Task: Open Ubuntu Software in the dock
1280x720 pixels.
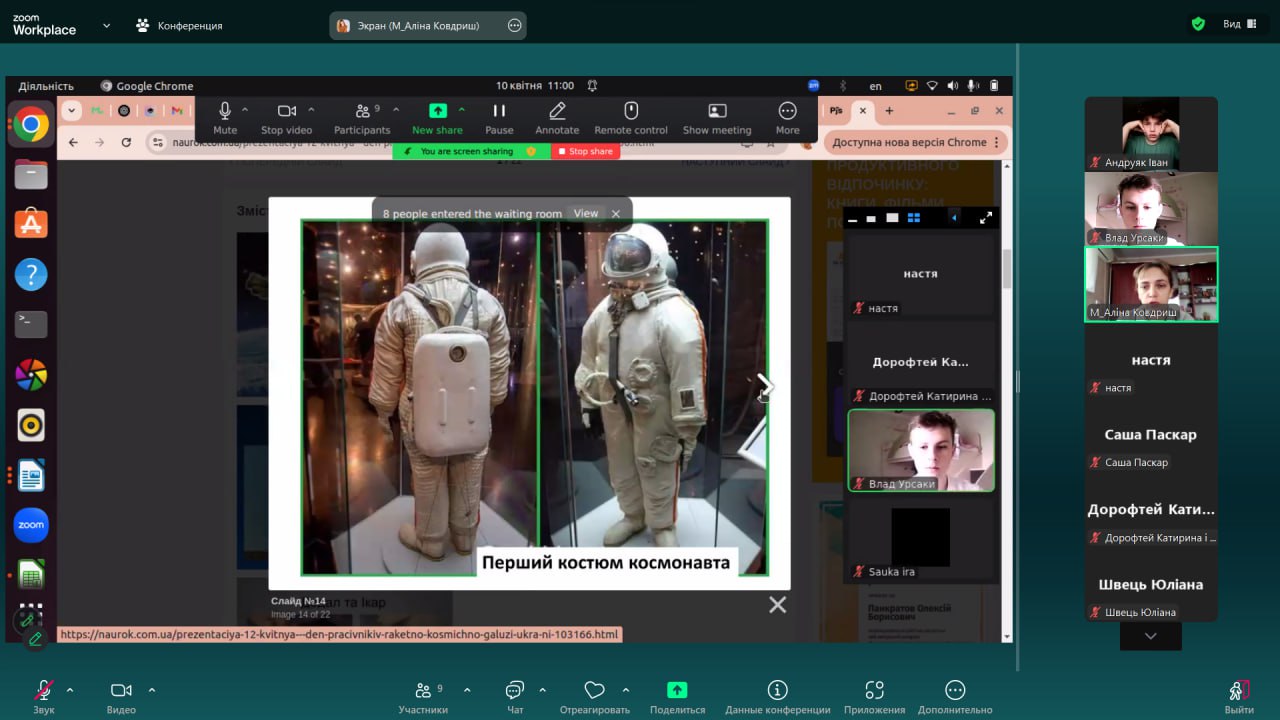Action: 31,225
